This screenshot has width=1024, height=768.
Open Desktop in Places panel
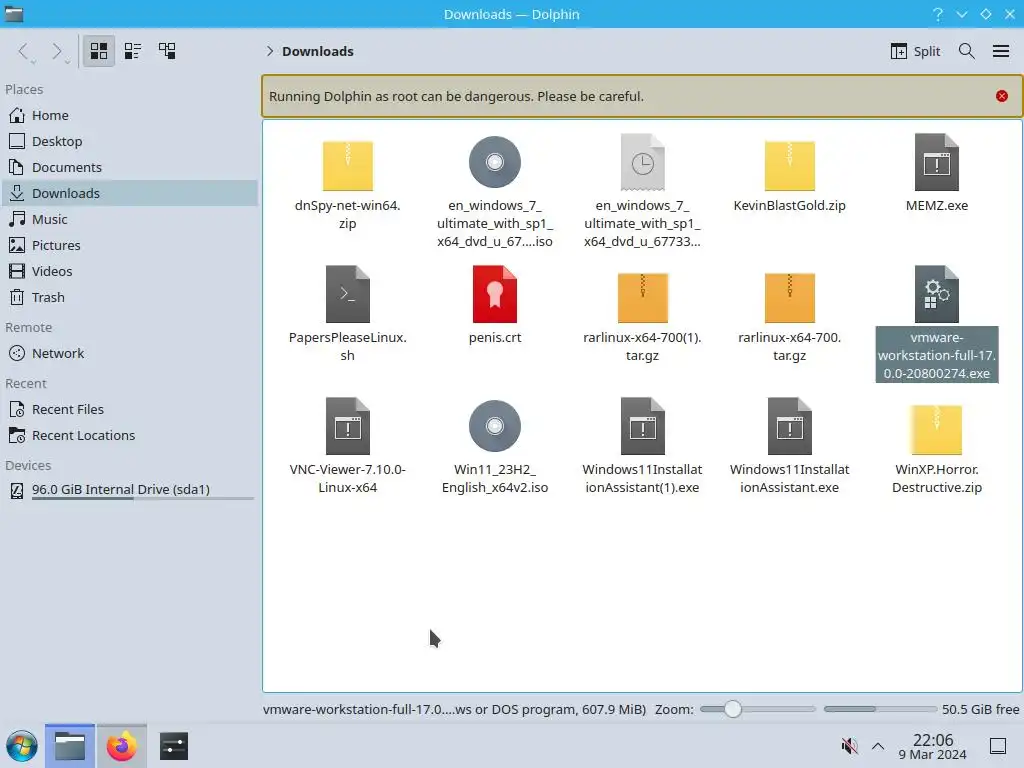click(129, 142)
